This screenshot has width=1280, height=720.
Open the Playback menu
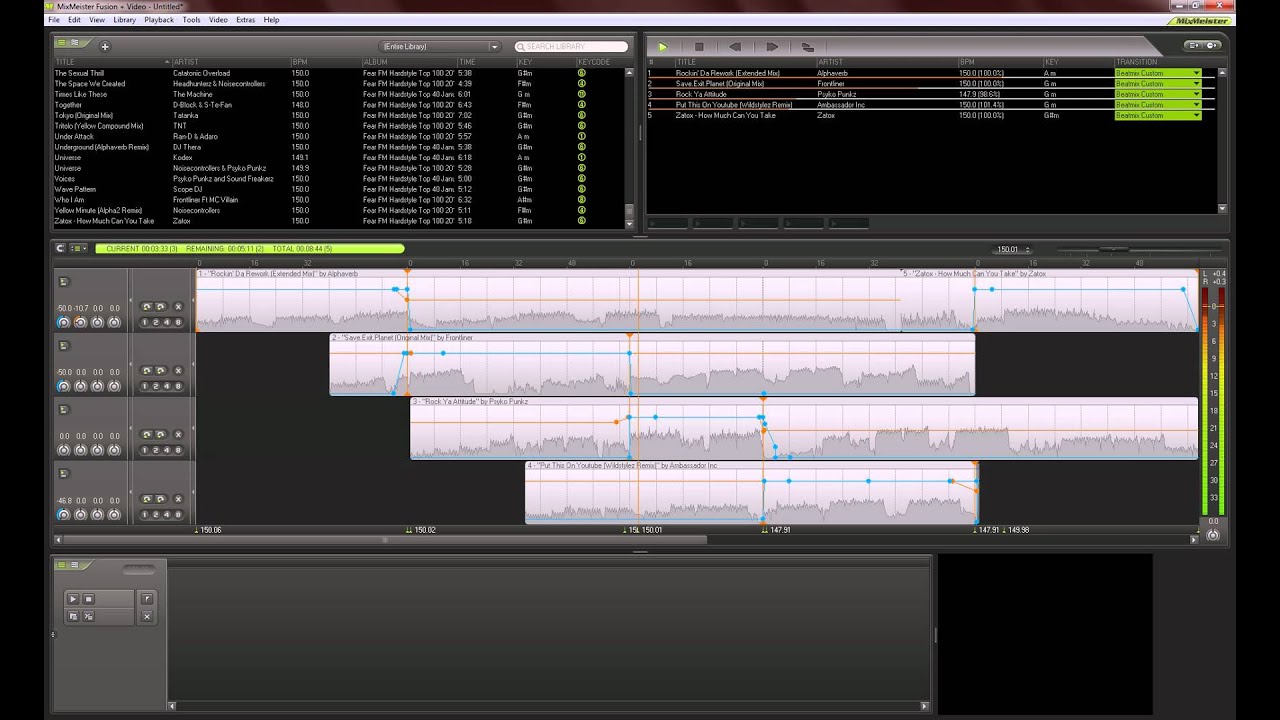(x=159, y=20)
